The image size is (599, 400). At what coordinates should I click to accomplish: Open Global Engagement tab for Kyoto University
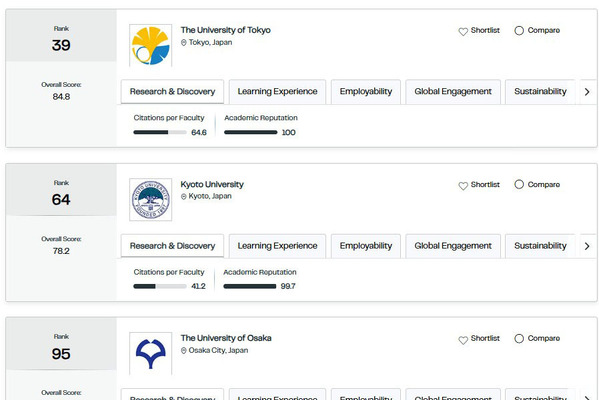pos(453,246)
